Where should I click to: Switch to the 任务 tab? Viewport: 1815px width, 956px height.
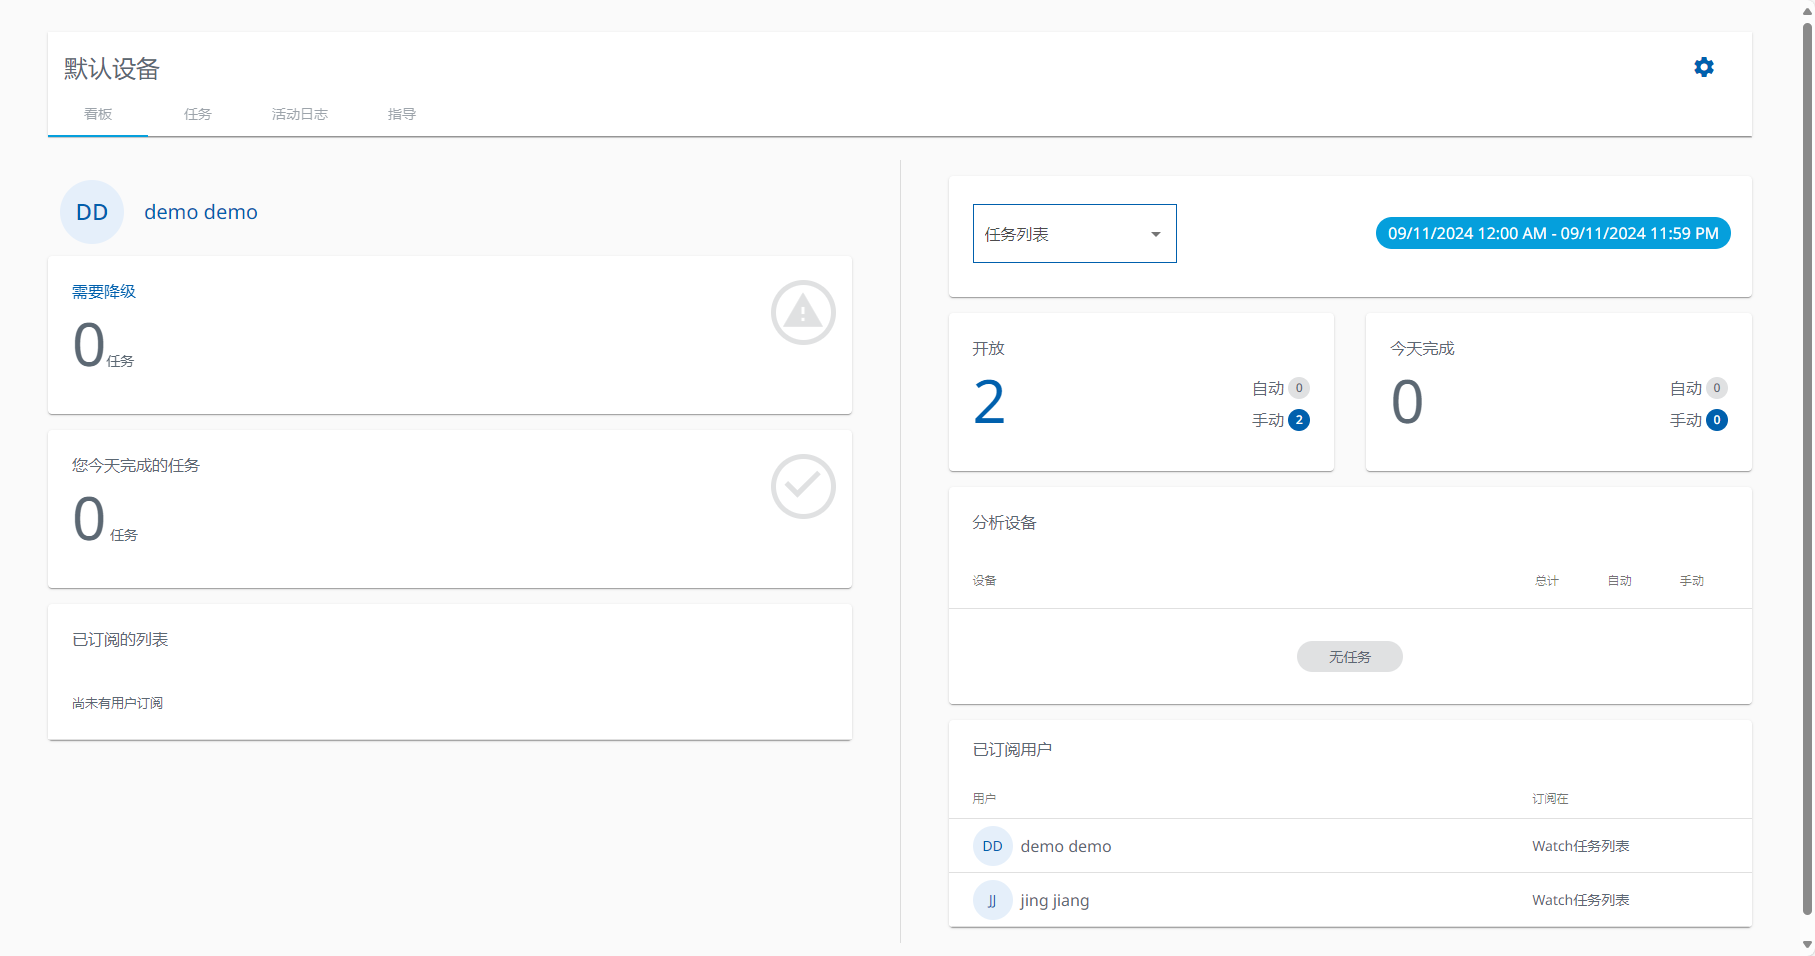coord(198,114)
